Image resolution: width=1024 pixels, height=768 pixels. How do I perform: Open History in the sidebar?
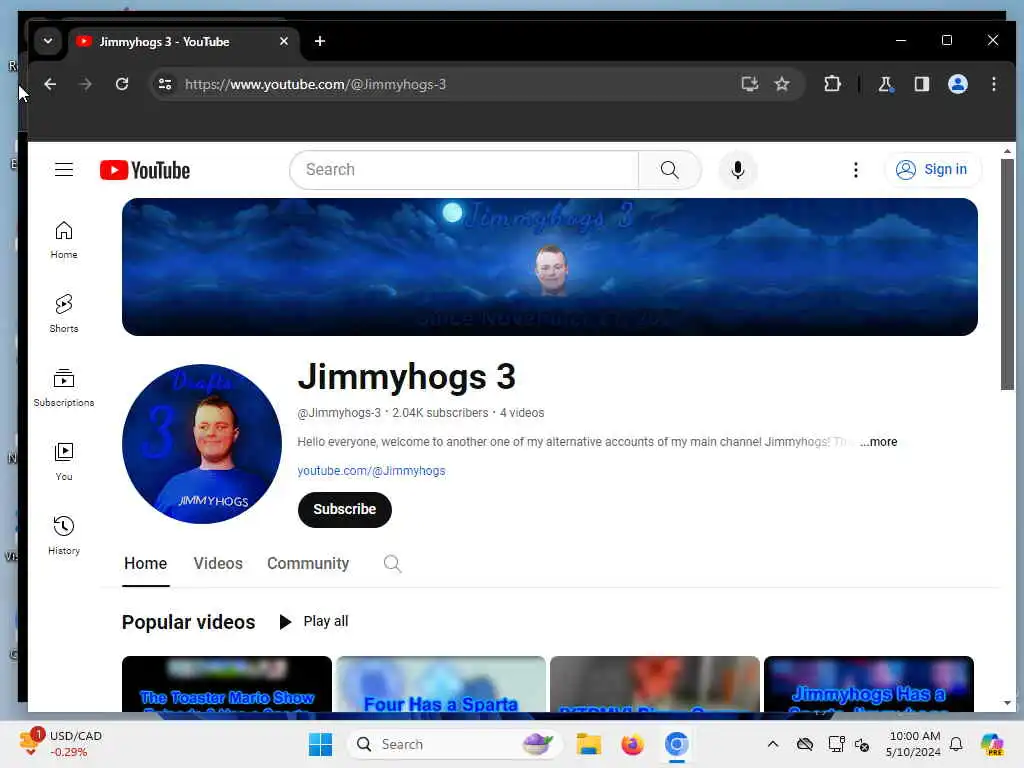[64, 536]
